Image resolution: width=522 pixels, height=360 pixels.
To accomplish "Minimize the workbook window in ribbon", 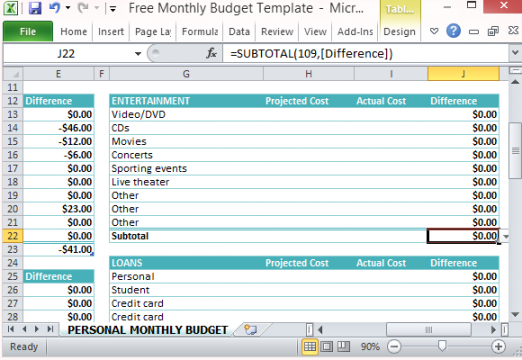I will (474, 32).
